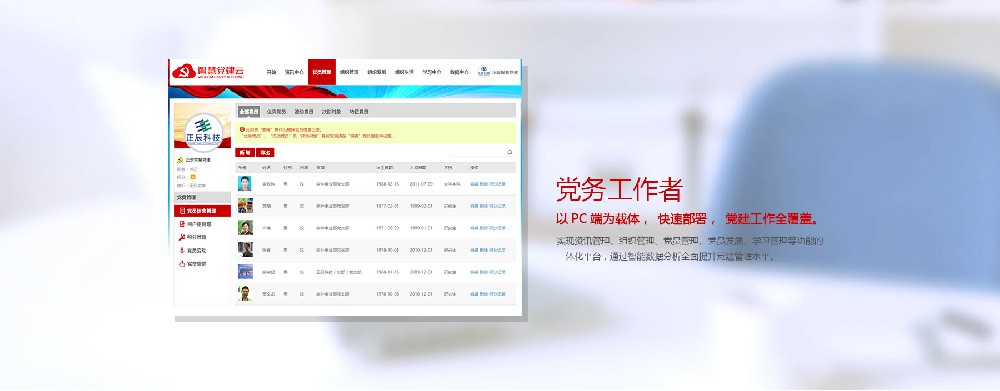Open the rhino photo thumbnail in member list
Image resolution: width=1000 pixels, height=391 pixels.
click(x=245, y=272)
